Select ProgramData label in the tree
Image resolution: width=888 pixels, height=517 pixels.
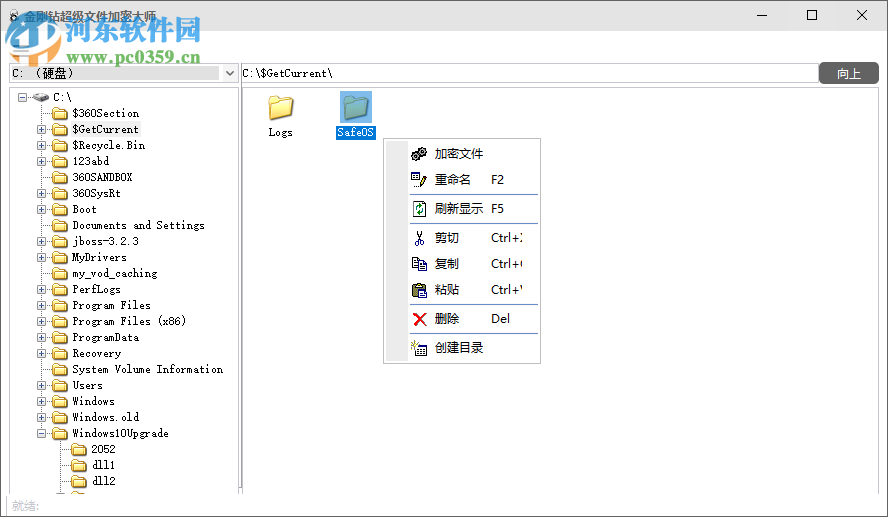(105, 337)
